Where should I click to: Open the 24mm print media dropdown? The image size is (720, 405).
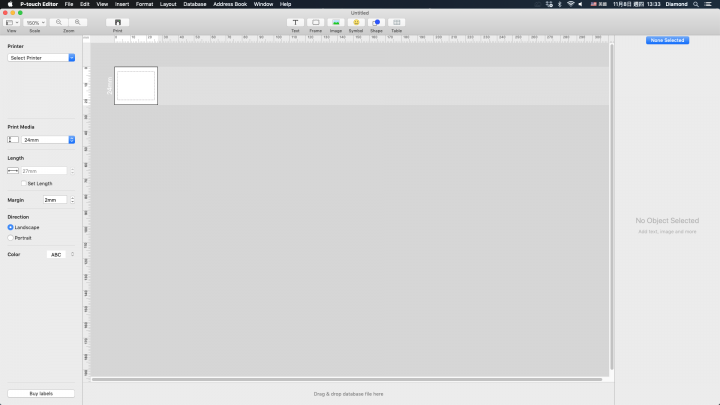(48, 140)
